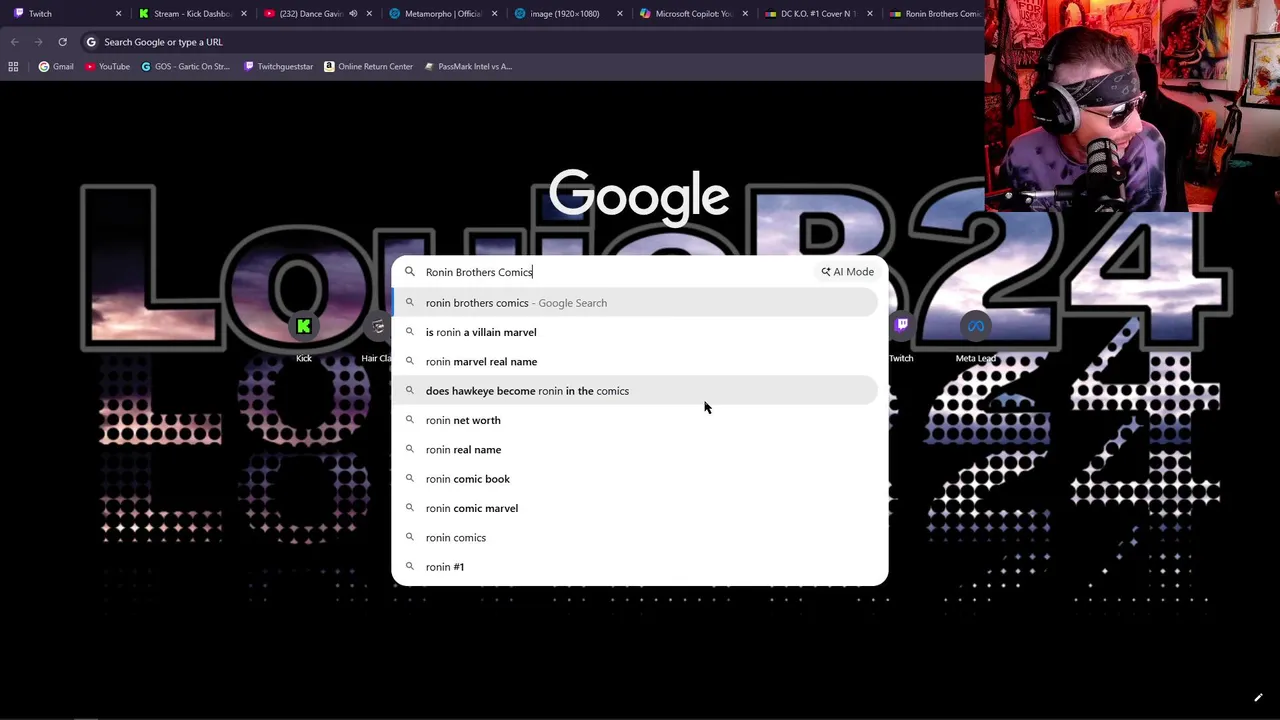Viewport: 1280px width, 720px height.
Task: Open the PassMark Intel vs AMD bookmark
Action: coord(468,67)
